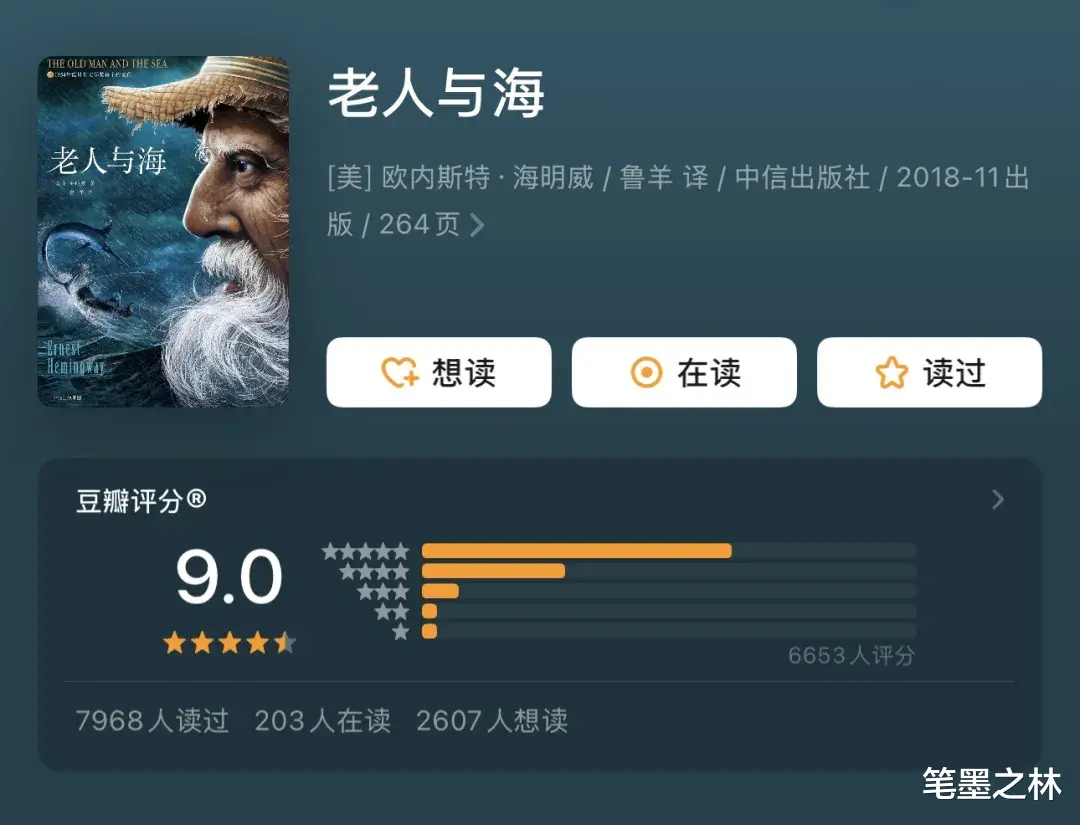Tap the star icon in 读过
The height and width of the screenshot is (825, 1080).
pyautogui.click(x=891, y=373)
